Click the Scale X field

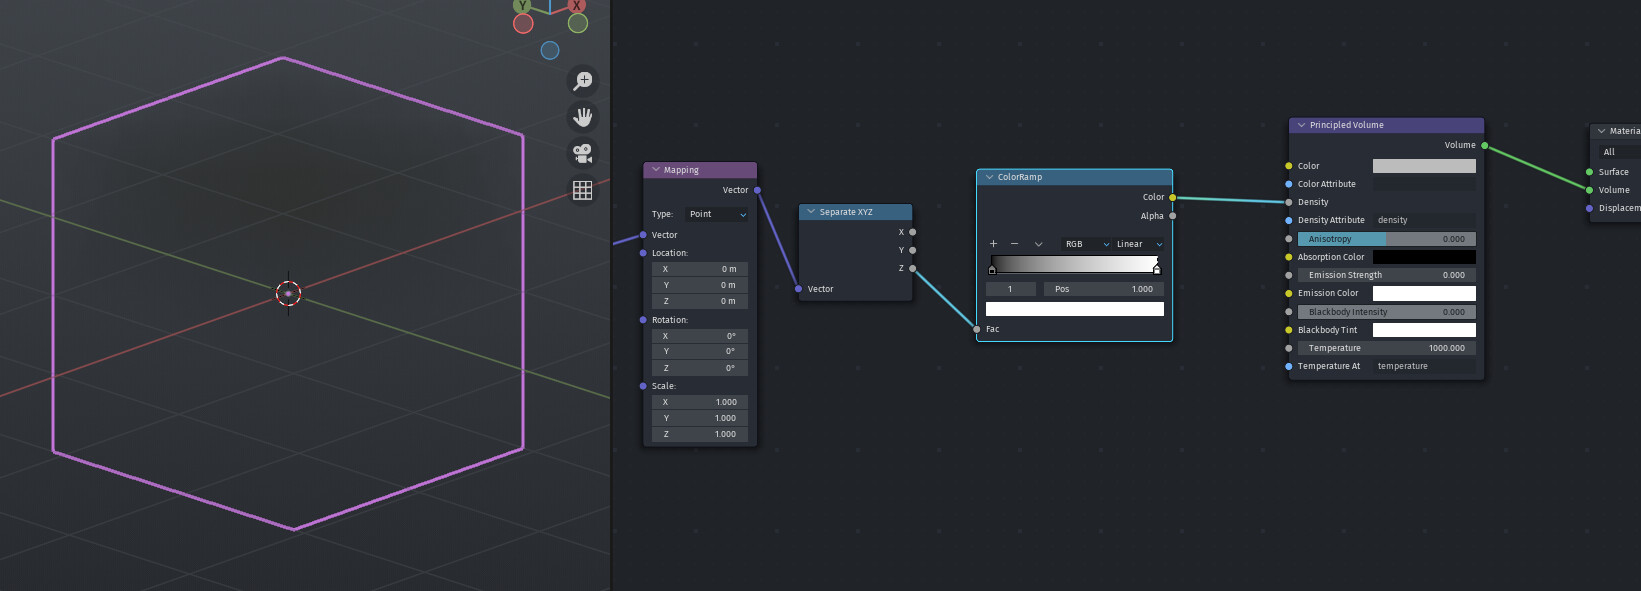click(x=700, y=402)
